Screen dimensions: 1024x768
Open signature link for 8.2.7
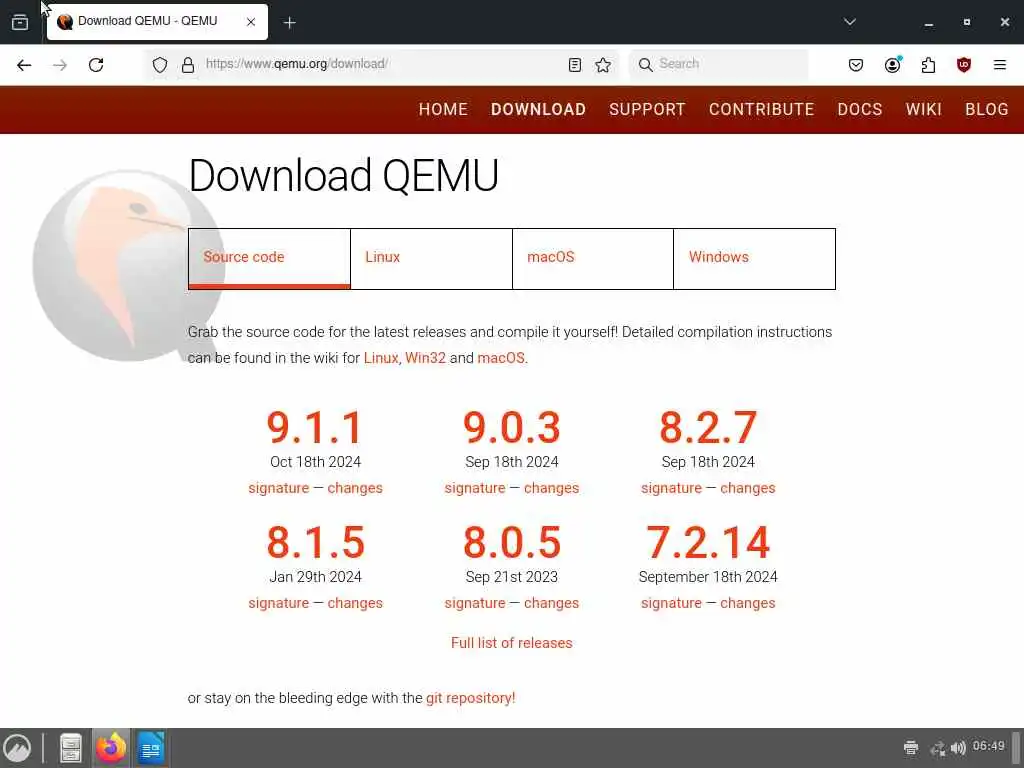coord(671,488)
